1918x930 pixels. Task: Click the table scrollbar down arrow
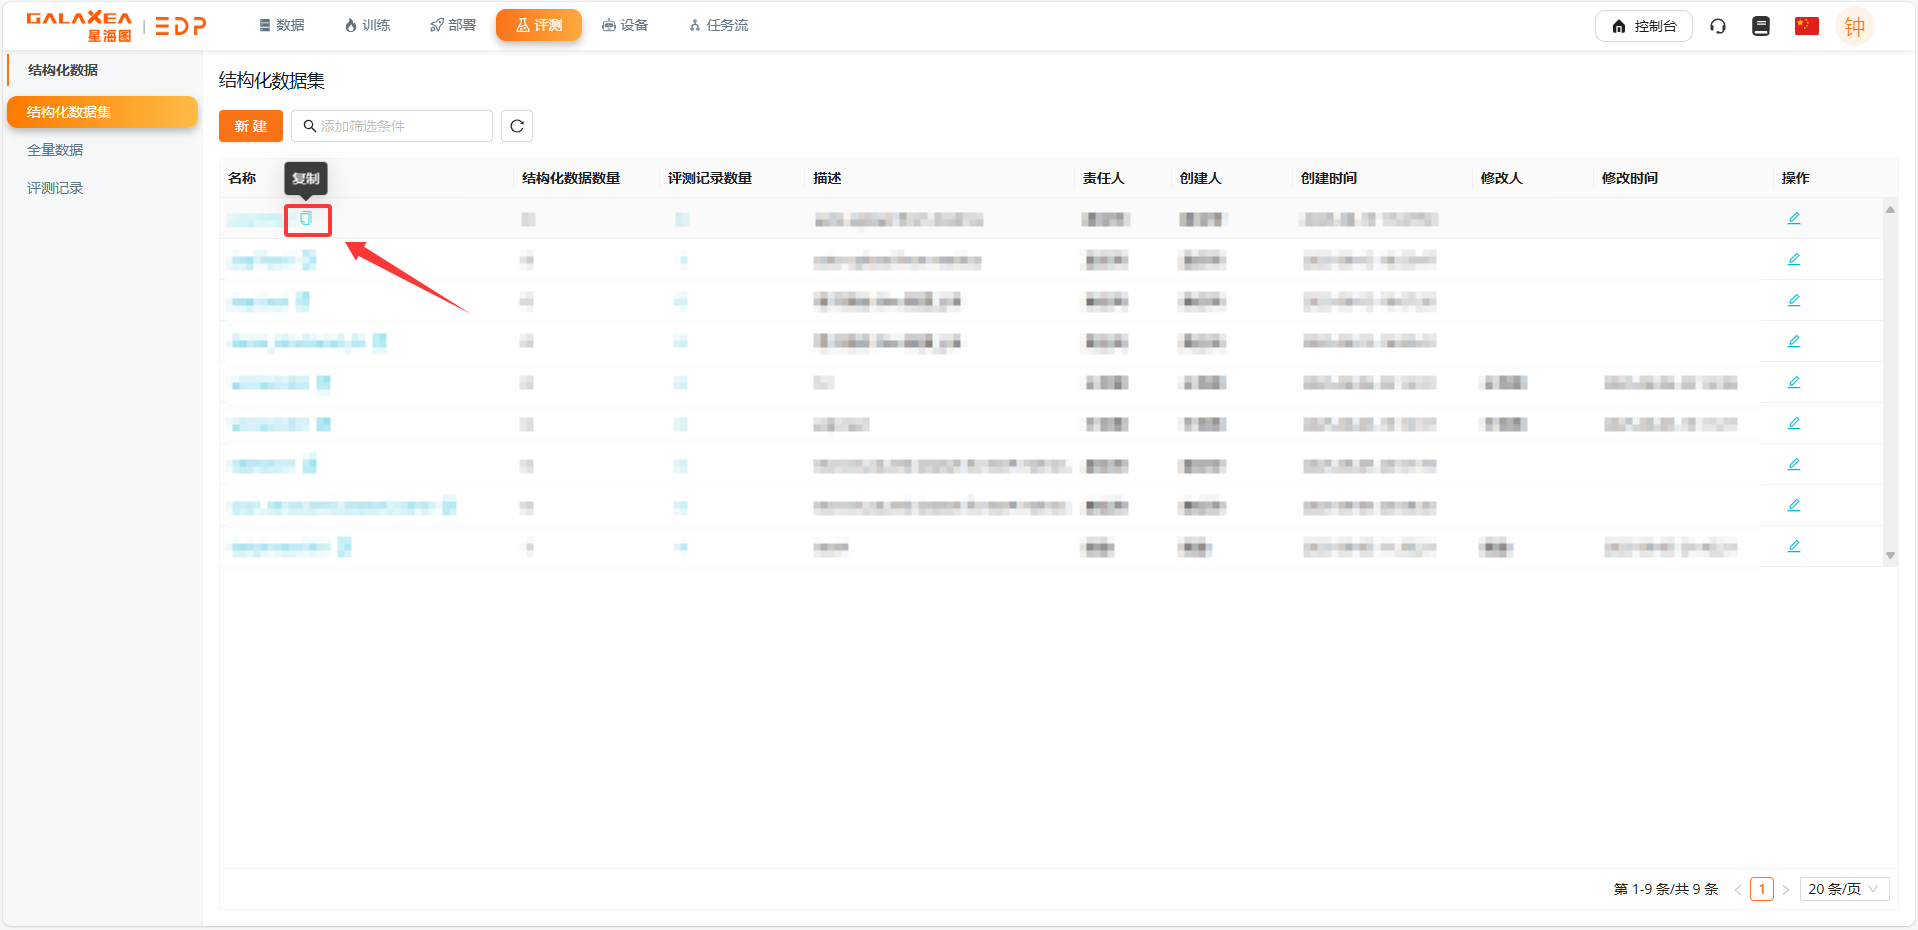[1890, 555]
